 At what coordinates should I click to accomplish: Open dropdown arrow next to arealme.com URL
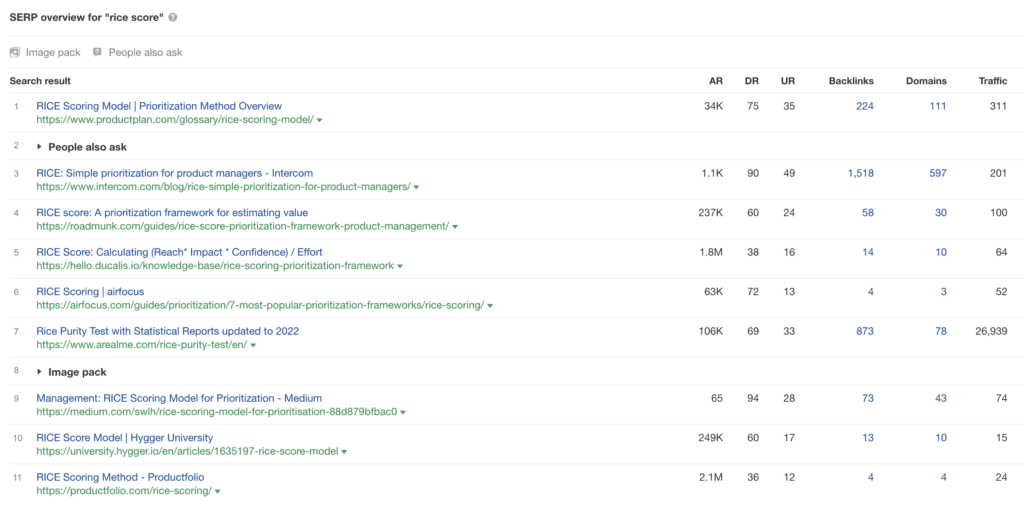click(253, 345)
